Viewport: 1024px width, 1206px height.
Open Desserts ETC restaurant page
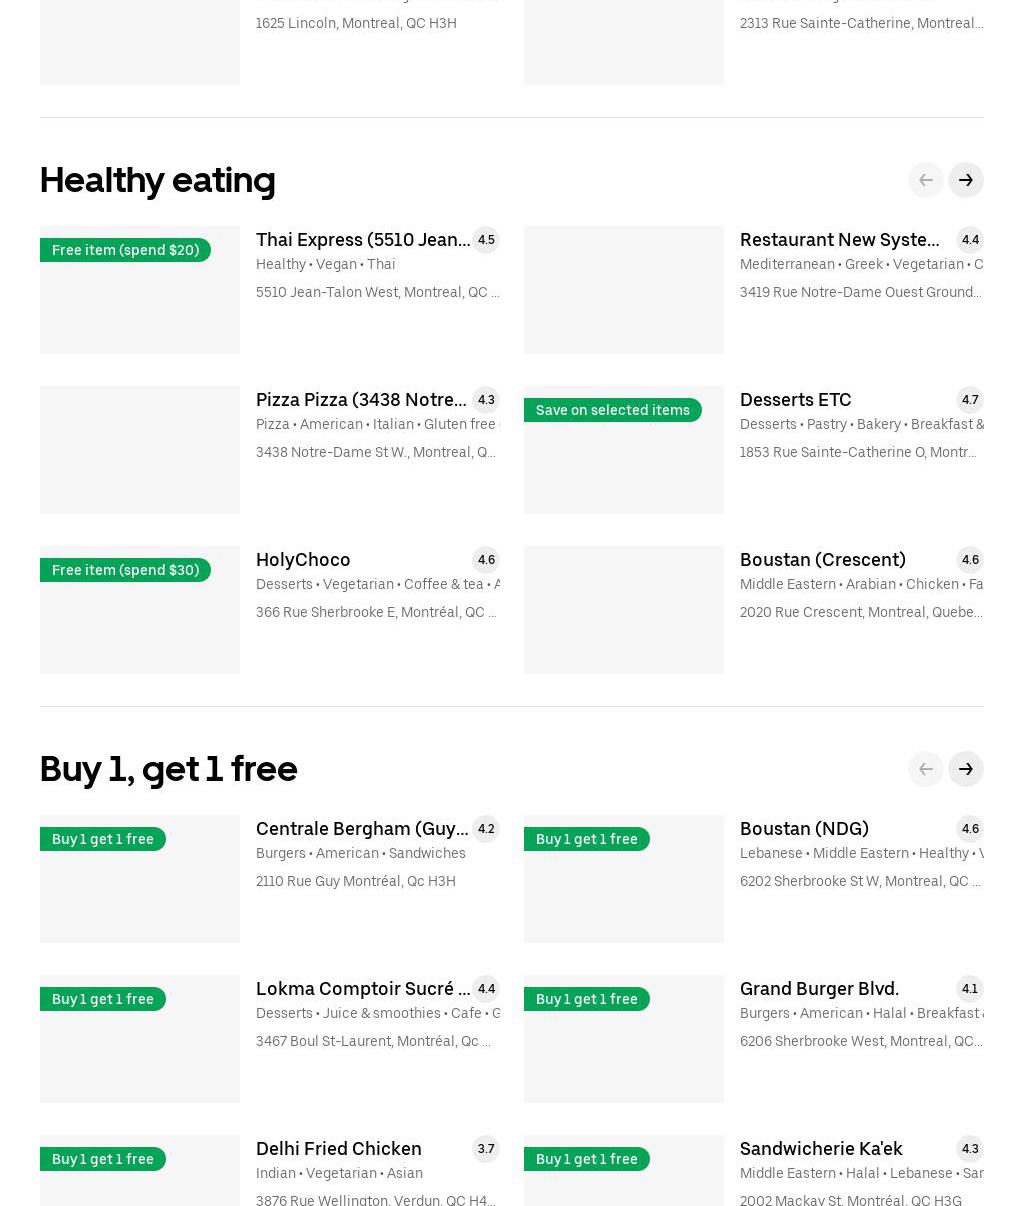[x=795, y=400]
